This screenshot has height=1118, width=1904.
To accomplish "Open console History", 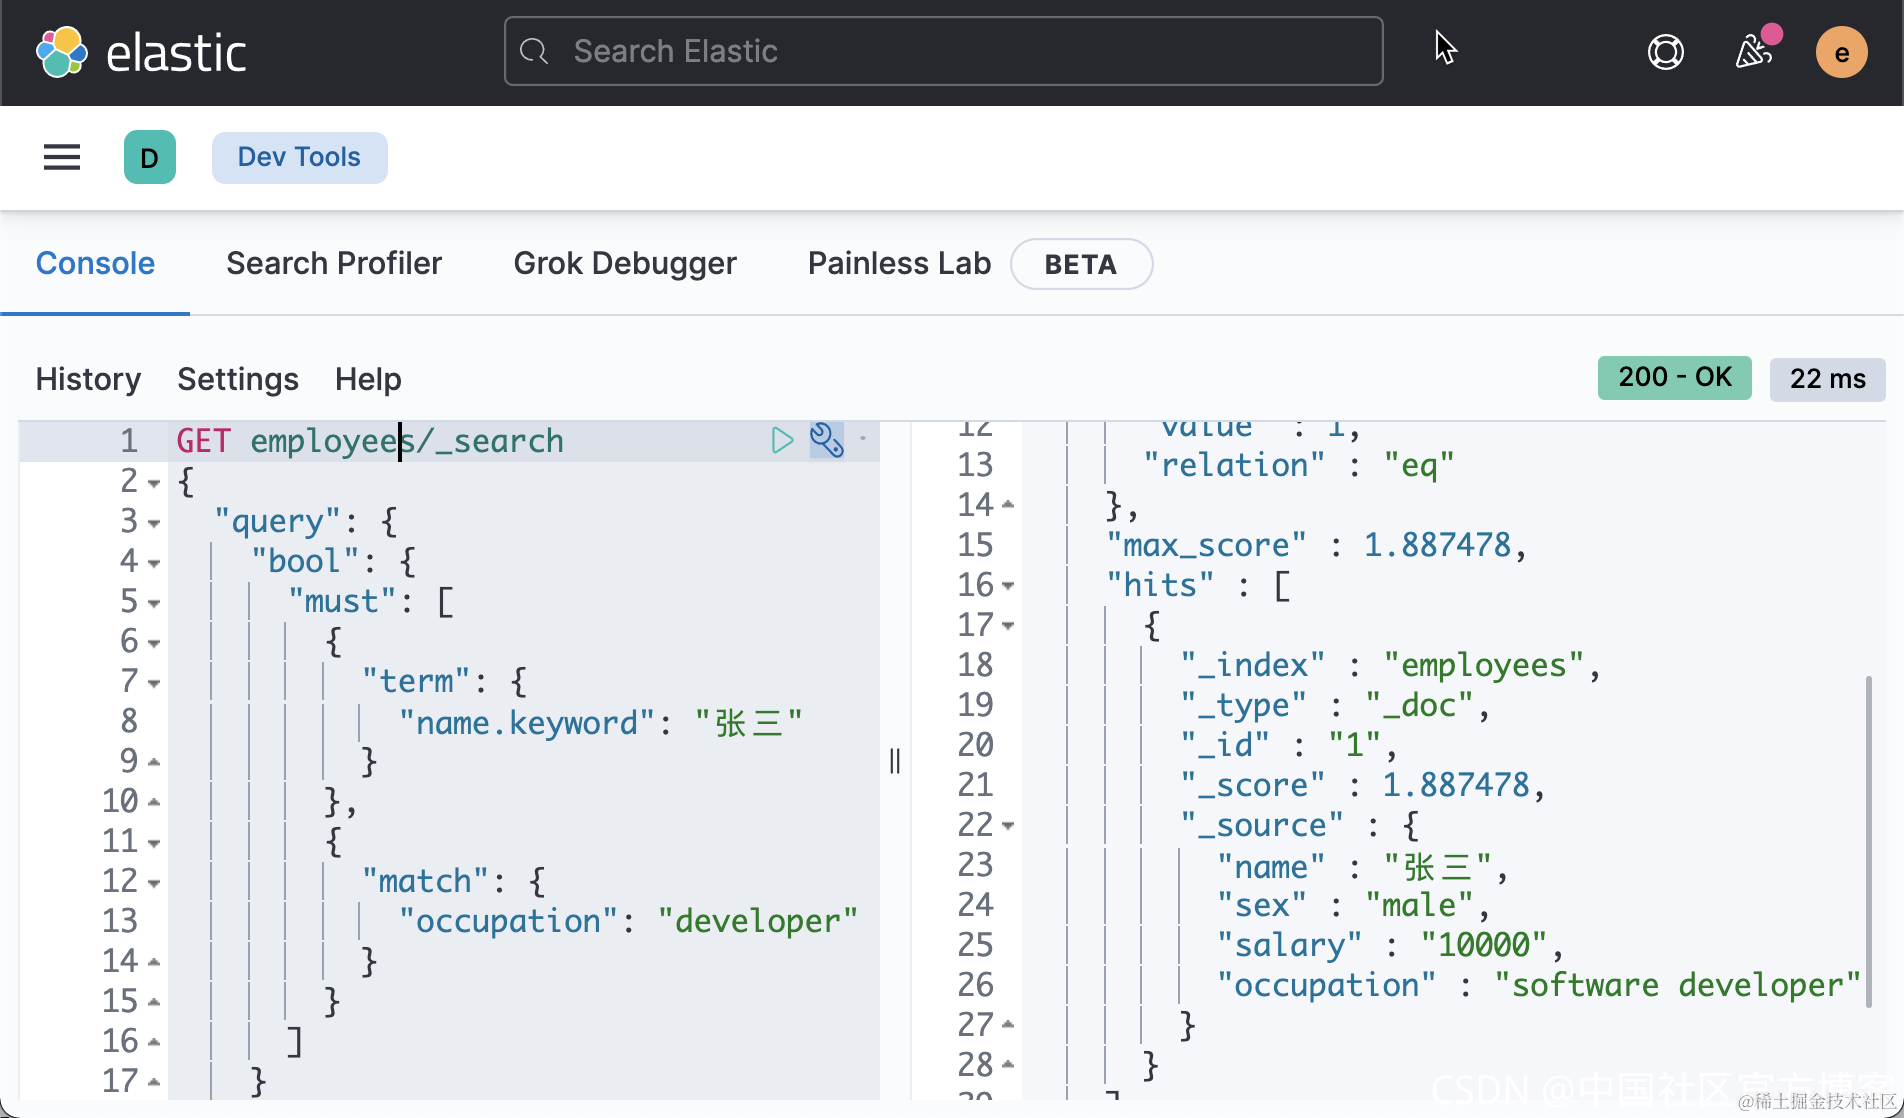I will [x=88, y=379].
